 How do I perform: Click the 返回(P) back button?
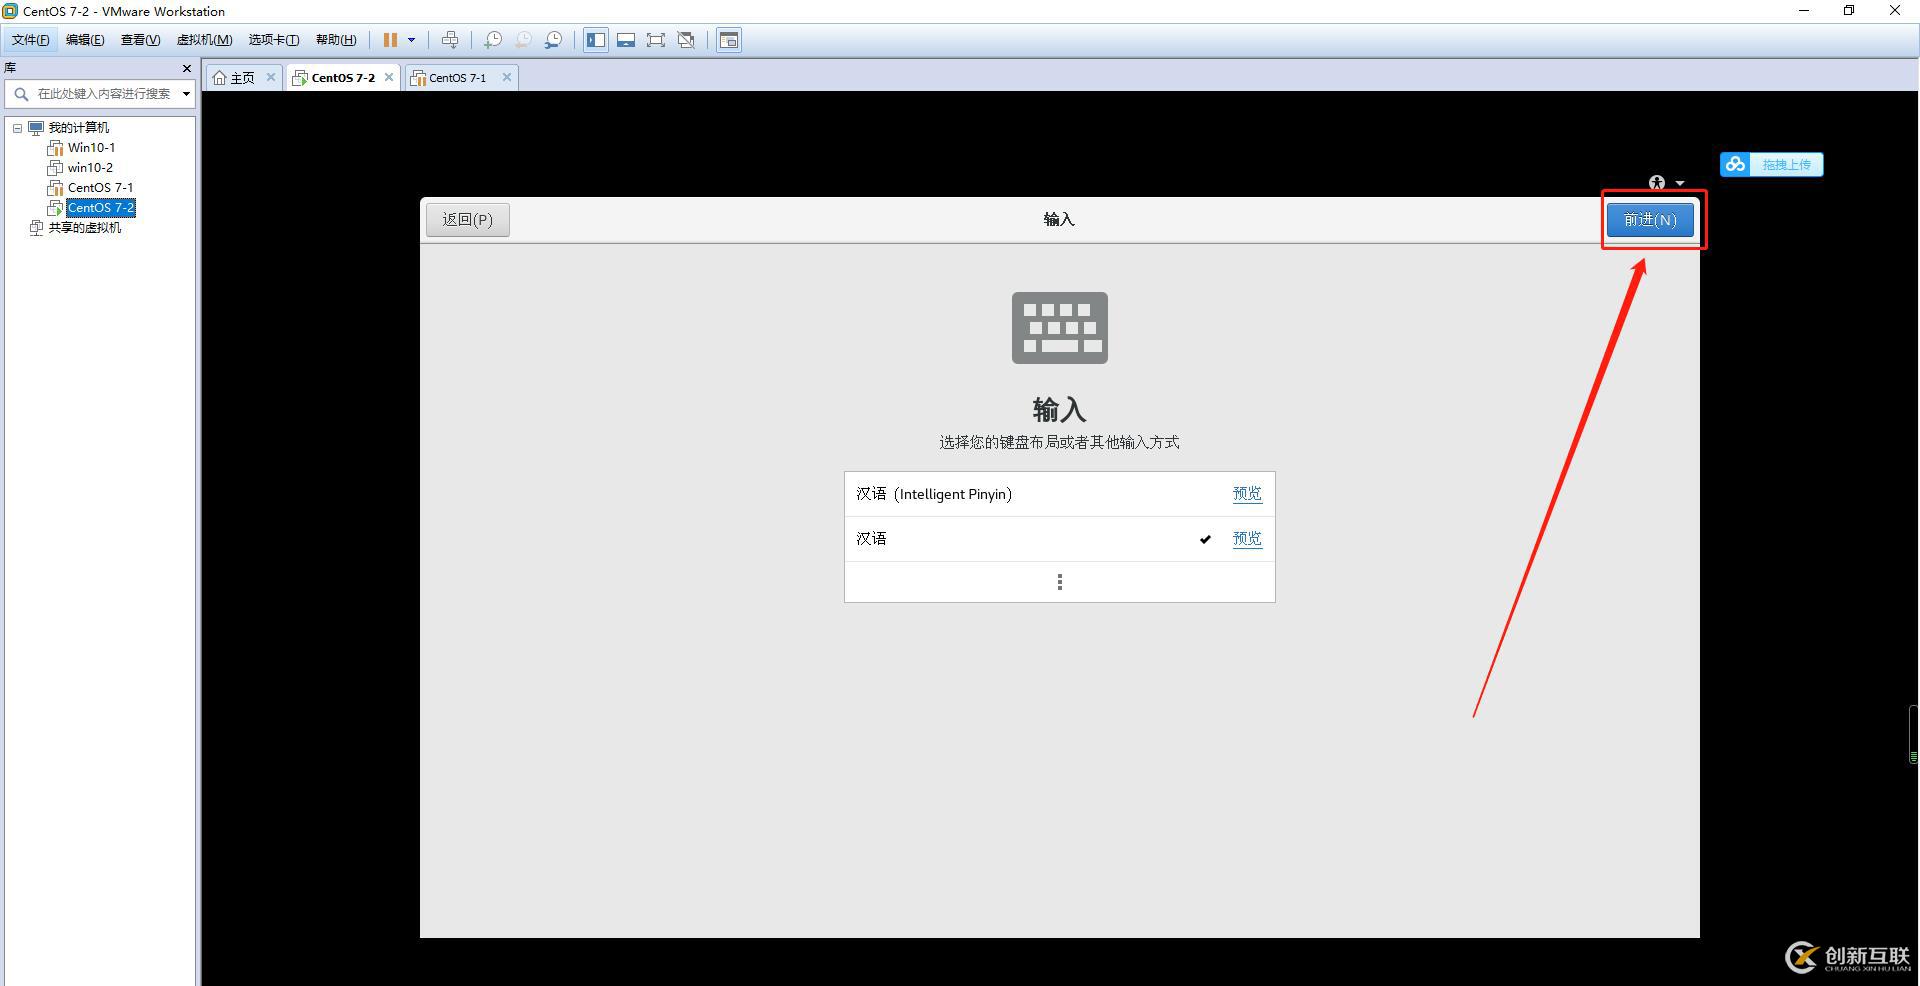pyautogui.click(x=468, y=220)
